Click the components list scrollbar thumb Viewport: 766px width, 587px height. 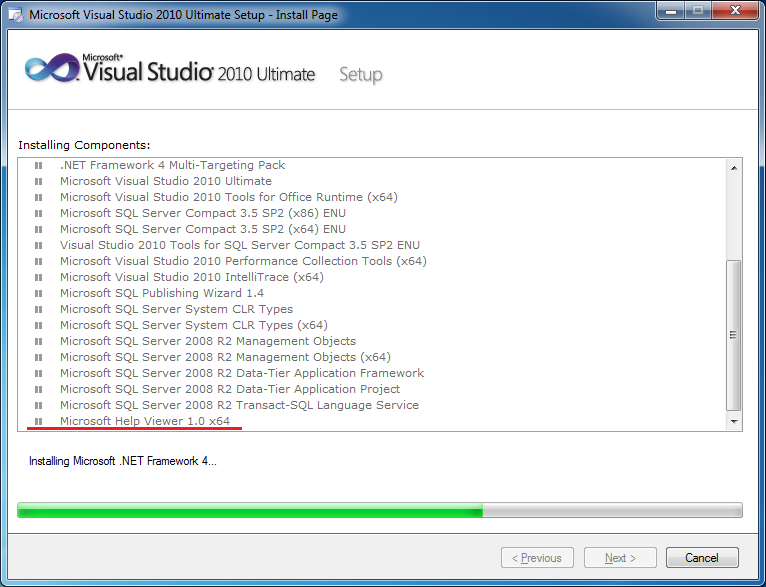coord(733,335)
